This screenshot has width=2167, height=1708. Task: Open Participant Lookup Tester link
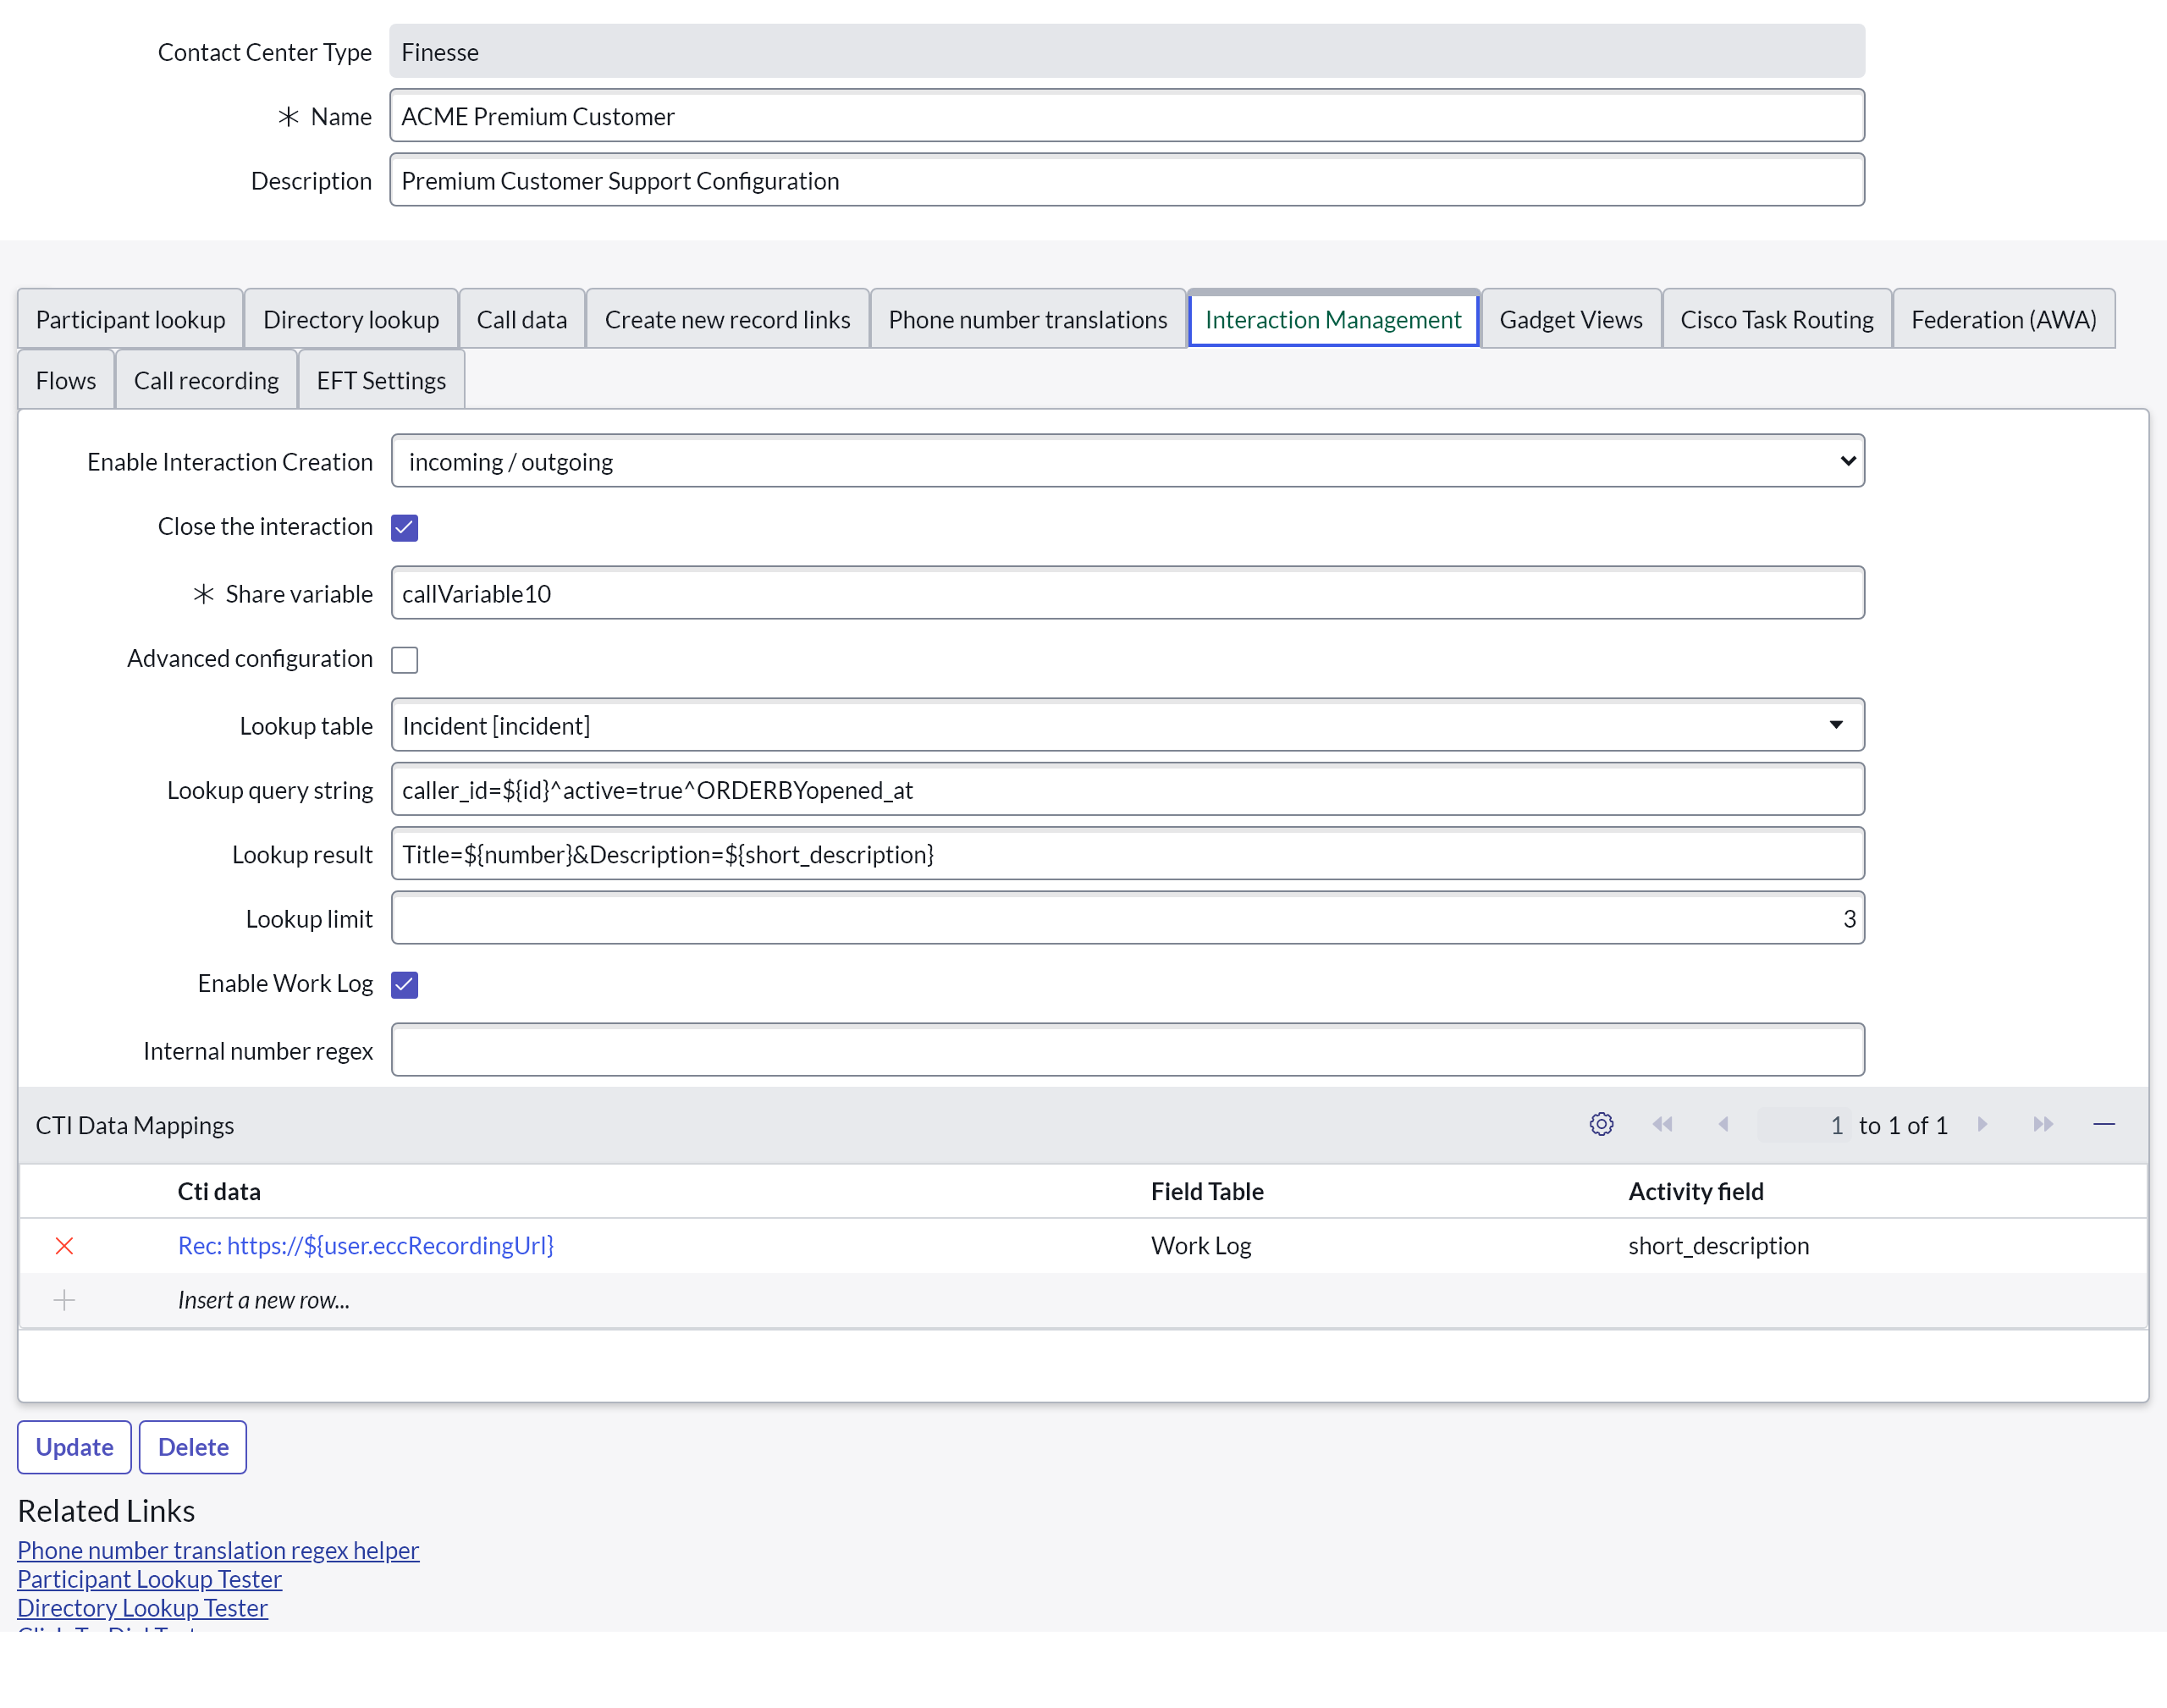(x=149, y=1579)
